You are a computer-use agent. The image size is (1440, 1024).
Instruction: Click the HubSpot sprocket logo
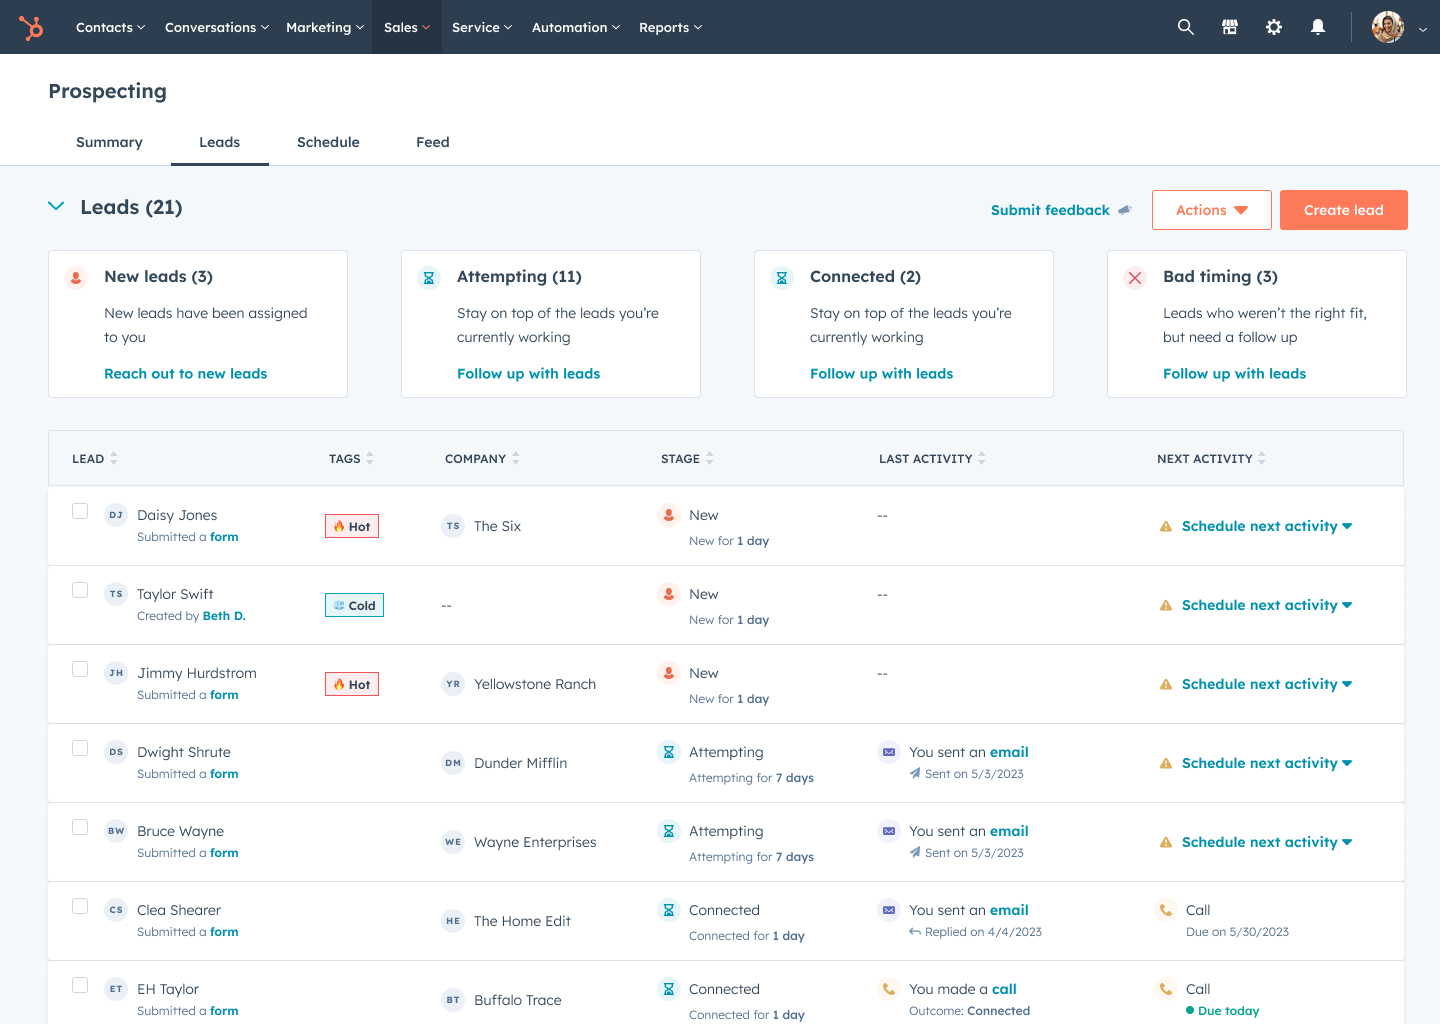[31, 28]
